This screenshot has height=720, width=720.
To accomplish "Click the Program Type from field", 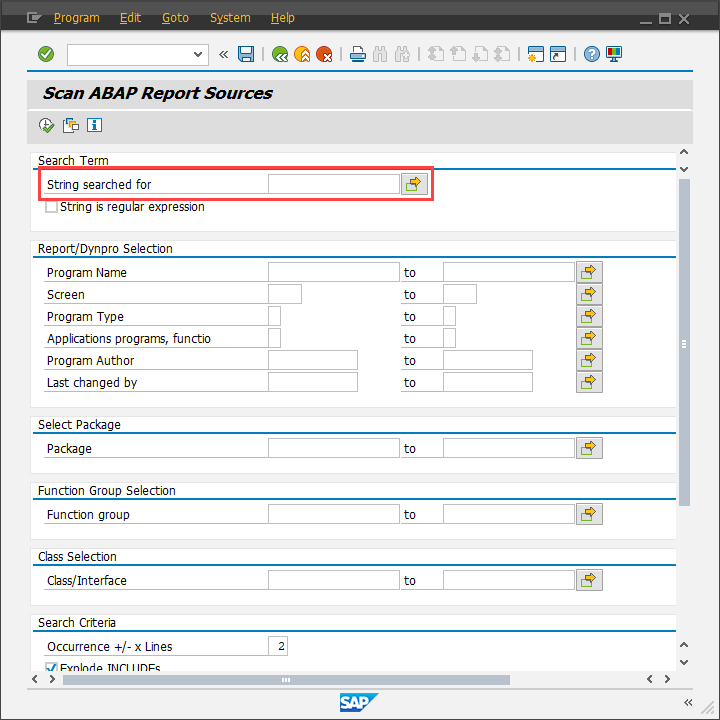I will [275, 316].
